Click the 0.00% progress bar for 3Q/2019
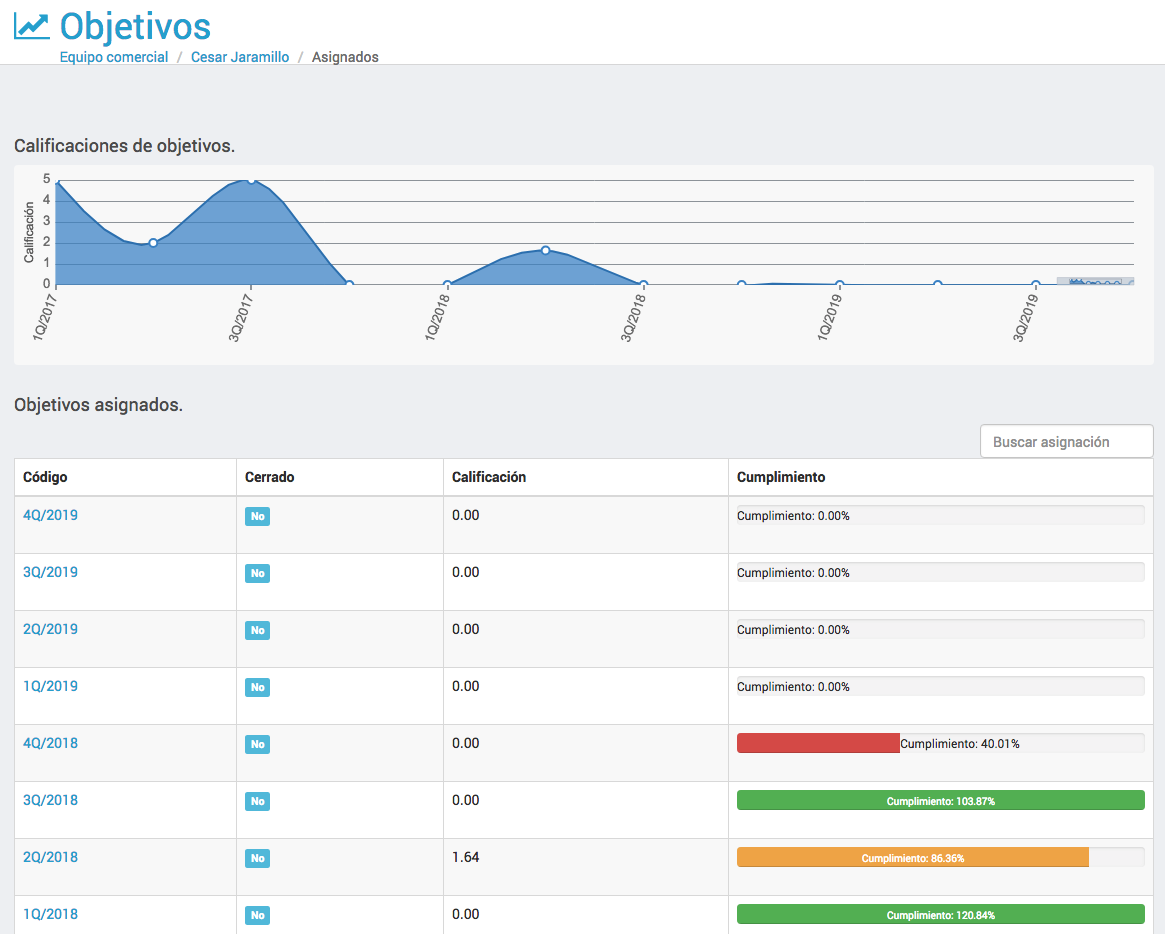Image resolution: width=1165 pixels, height=934 pixels. coord(941,572)
